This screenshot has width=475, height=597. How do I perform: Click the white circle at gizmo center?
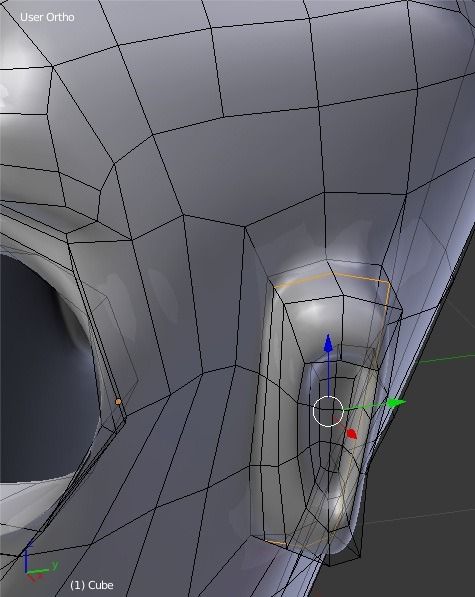[328, 411]
